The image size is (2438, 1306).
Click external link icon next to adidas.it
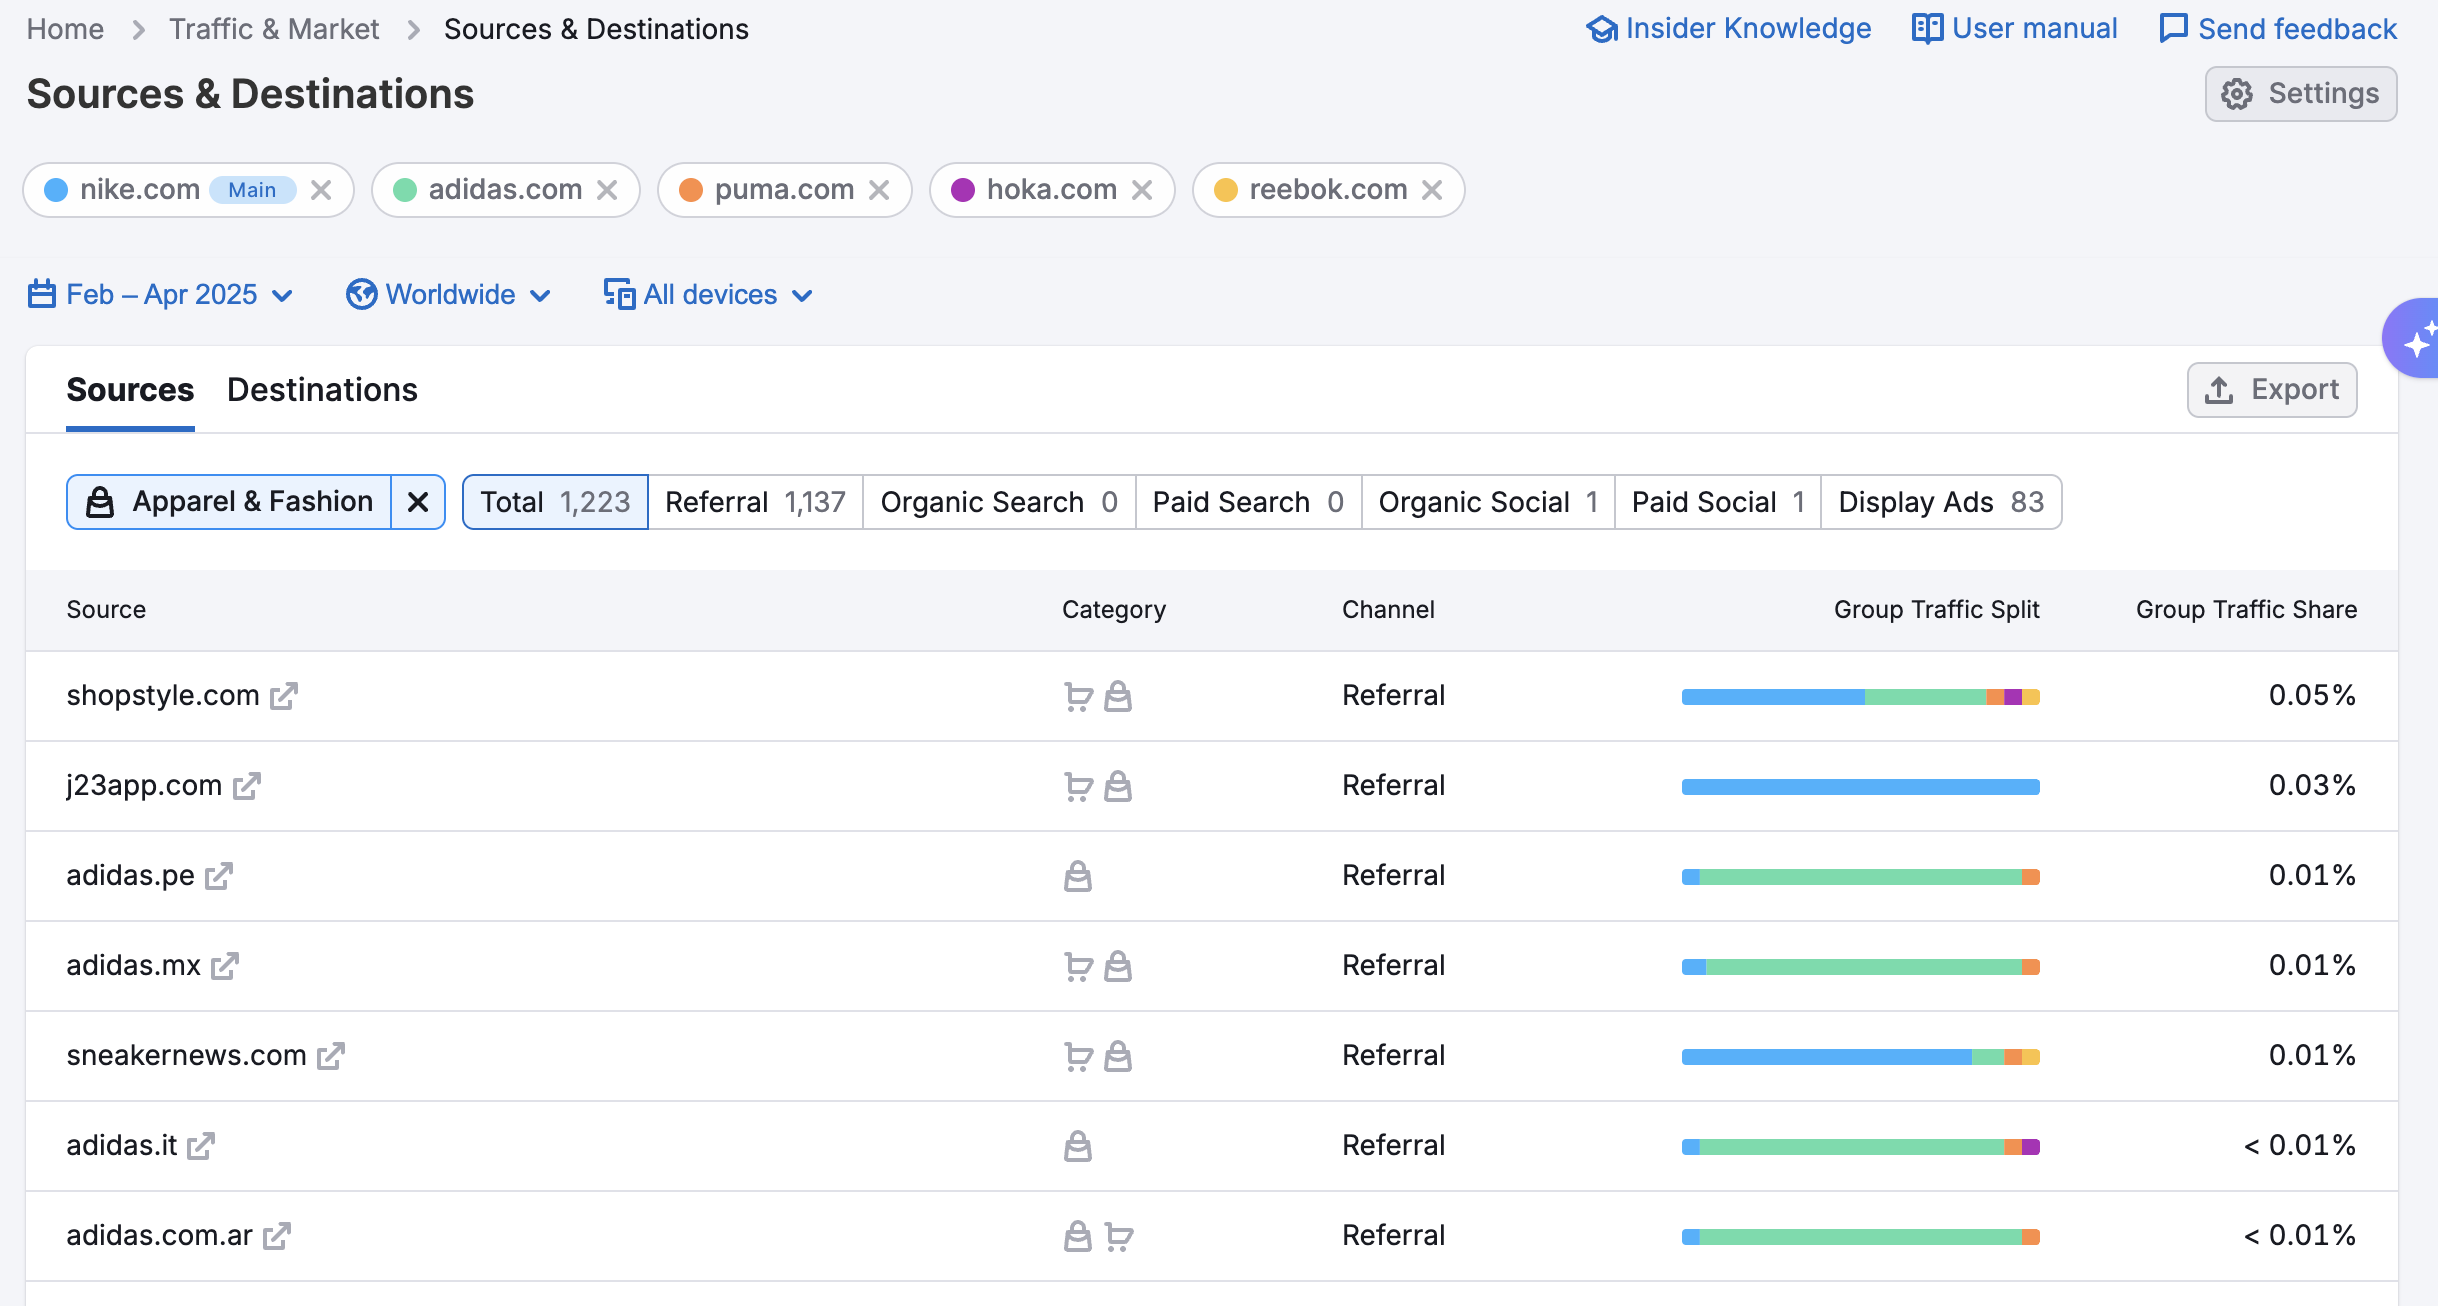201,1146
